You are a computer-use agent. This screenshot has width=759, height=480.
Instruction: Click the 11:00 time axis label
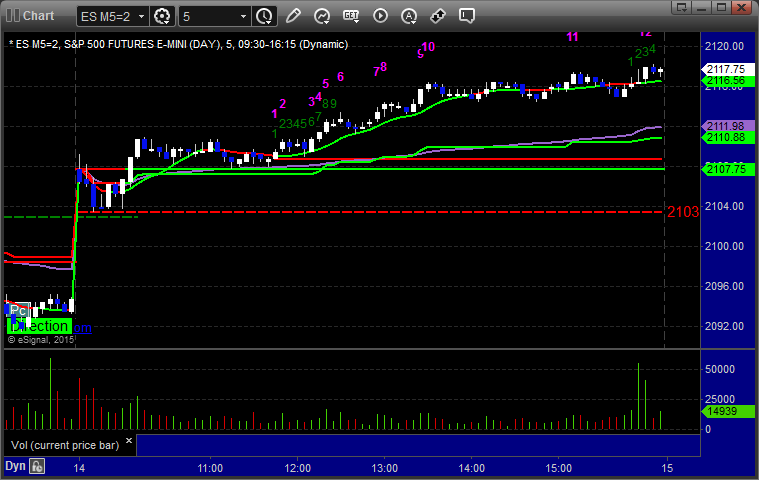pos(210,468)
